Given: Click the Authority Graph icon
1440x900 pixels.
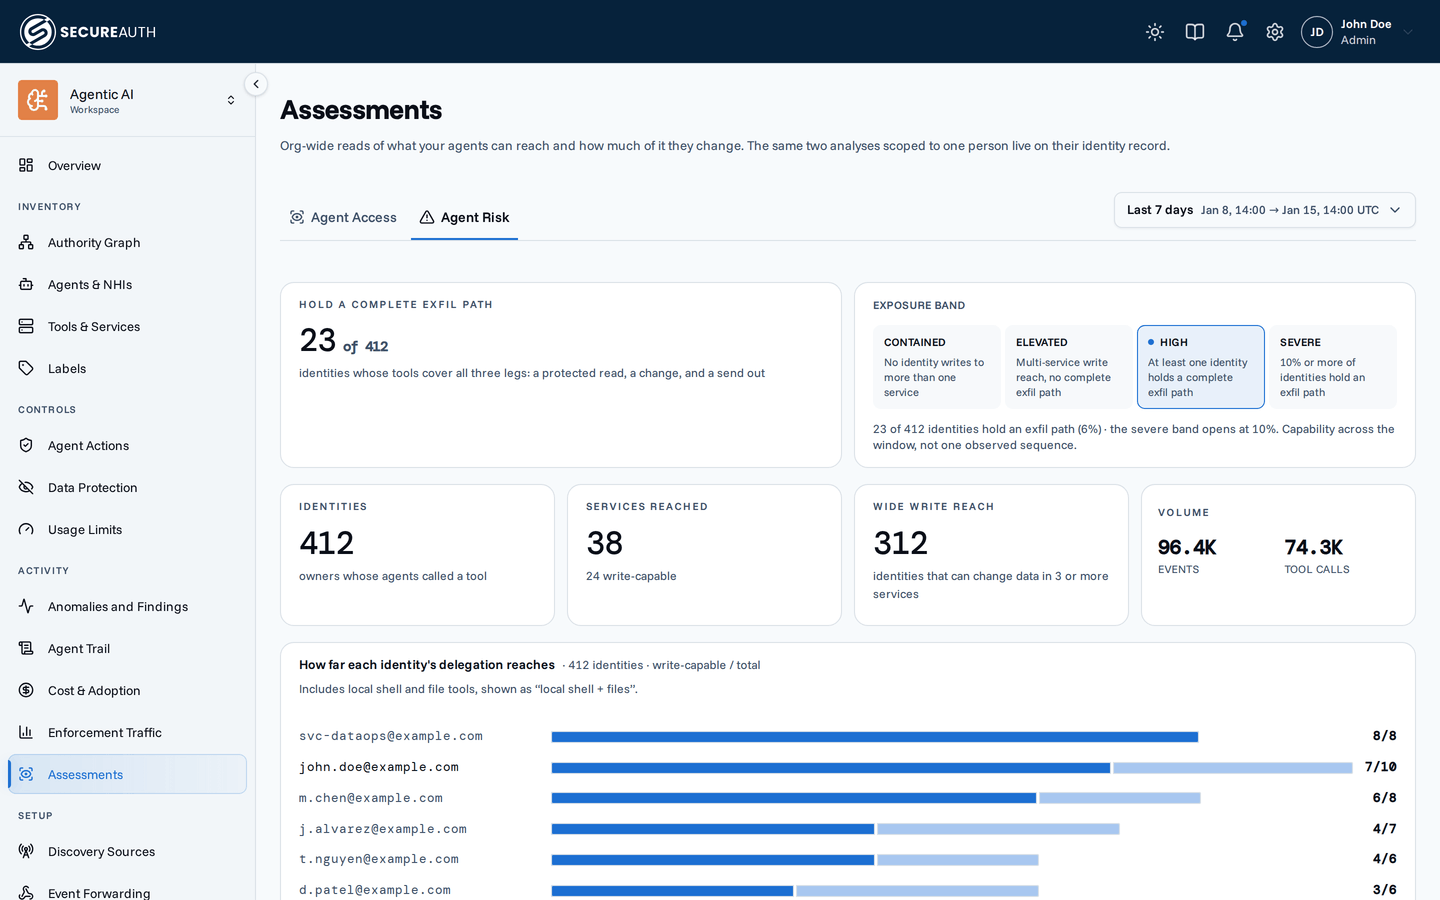Looking at the screenshot, I should coord(26,242).
